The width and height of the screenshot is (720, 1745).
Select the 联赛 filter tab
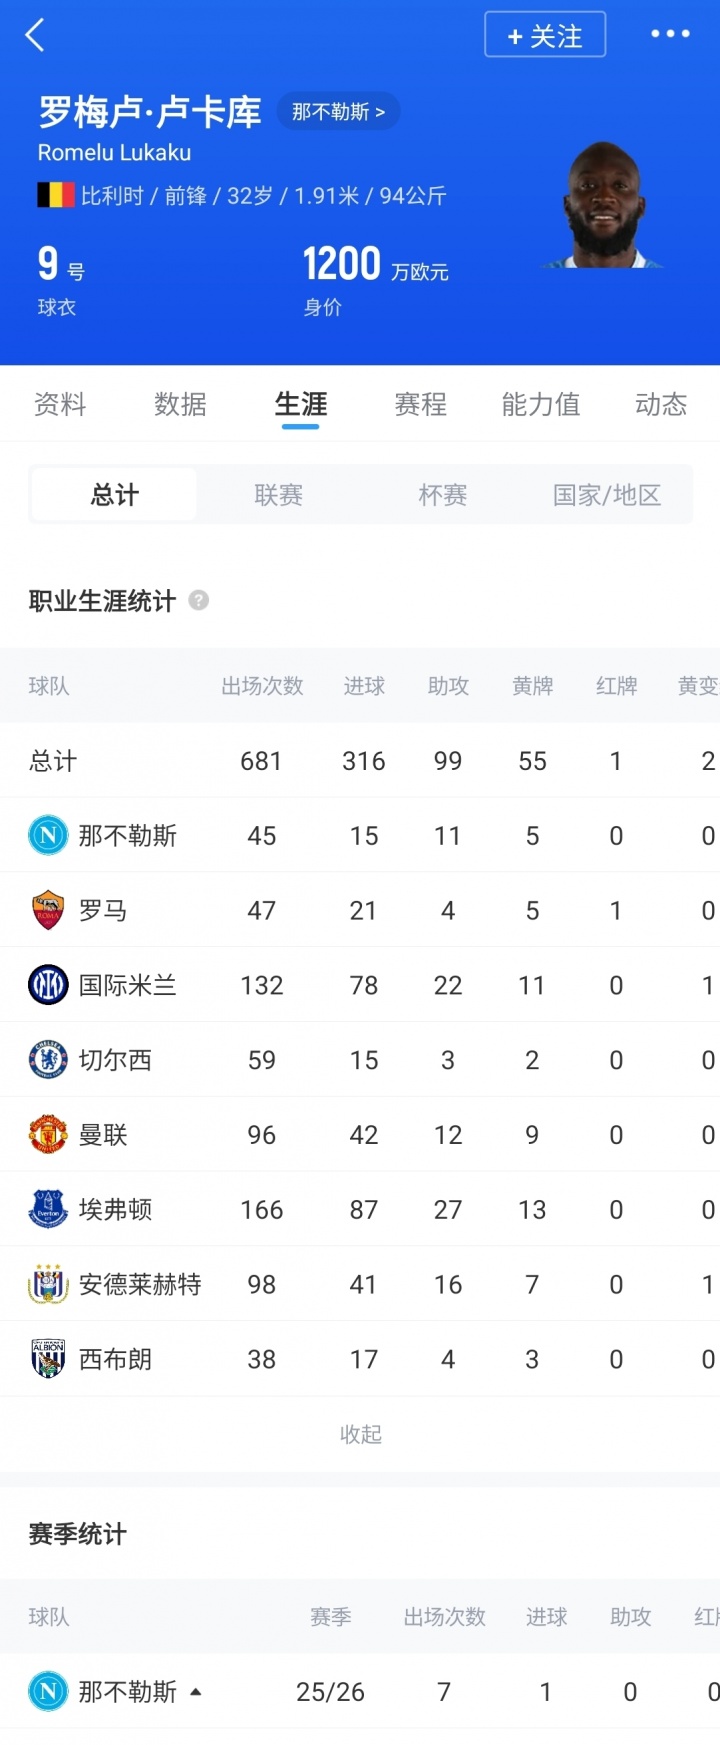click(277, 493)
